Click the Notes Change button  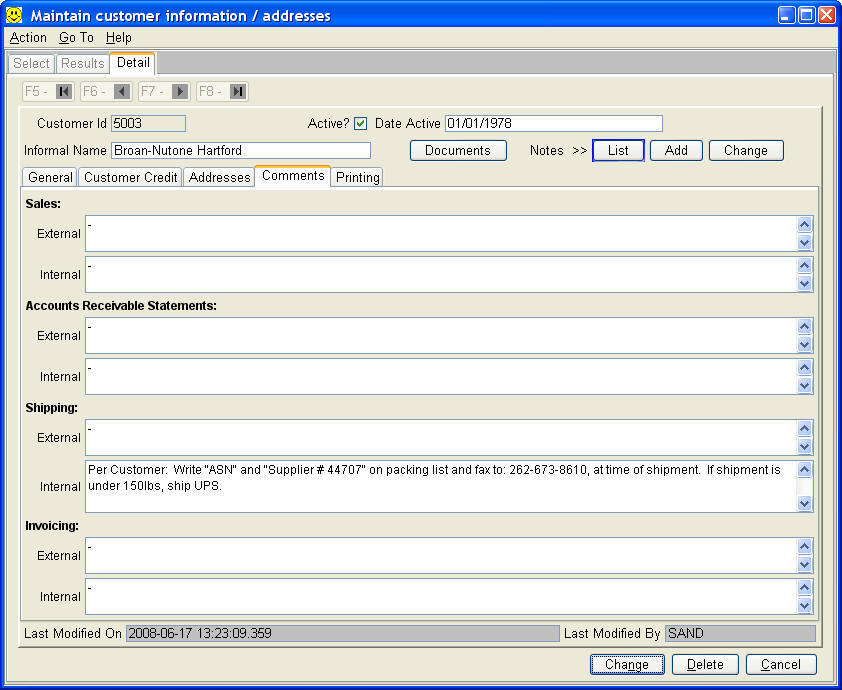(x=746, y=150)
